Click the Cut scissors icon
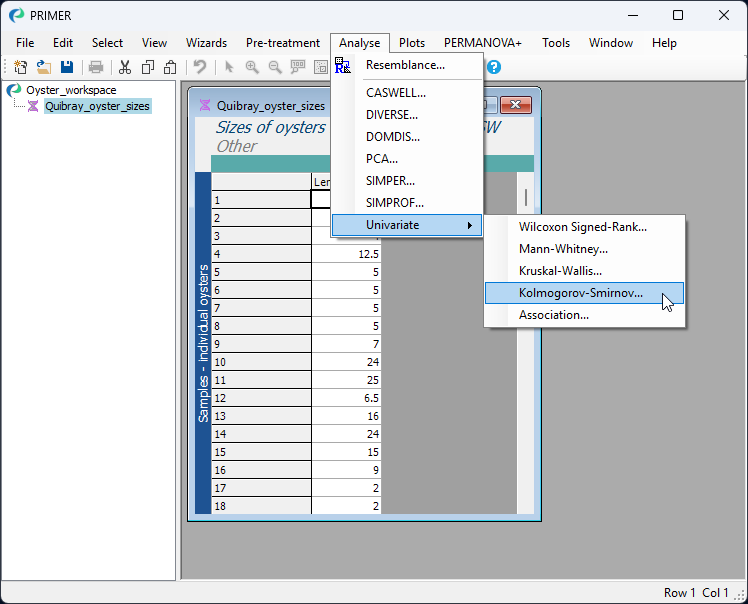This screenshot has height=604, width=748. 125,67
